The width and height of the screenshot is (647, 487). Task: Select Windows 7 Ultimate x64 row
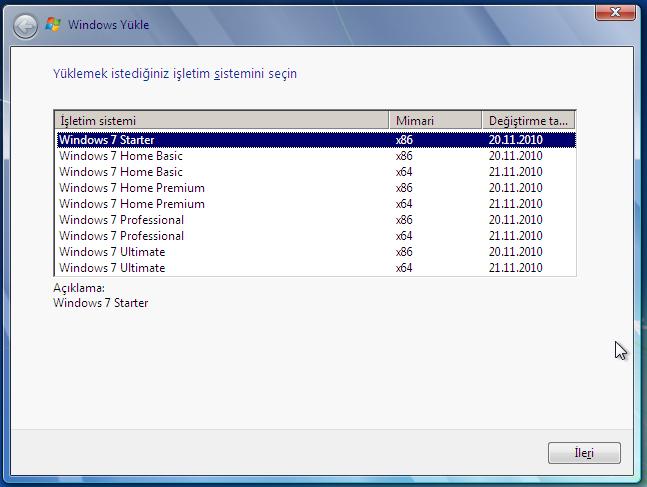(x=316, y=268)
